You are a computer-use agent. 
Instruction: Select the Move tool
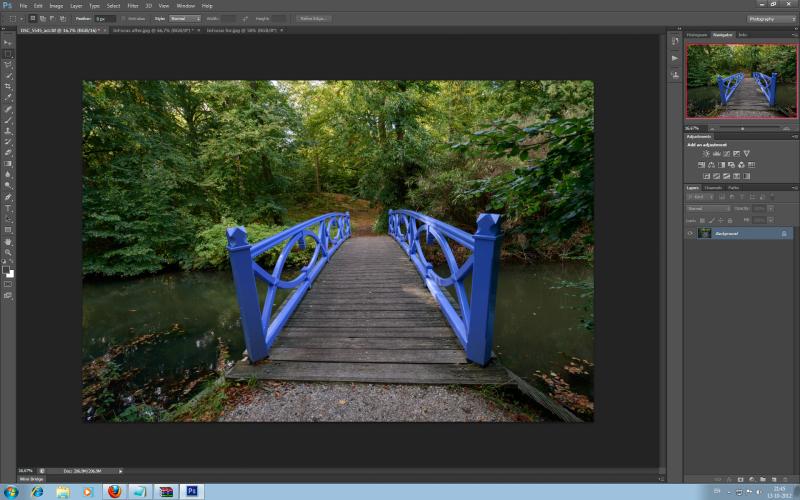coord(8,42)
